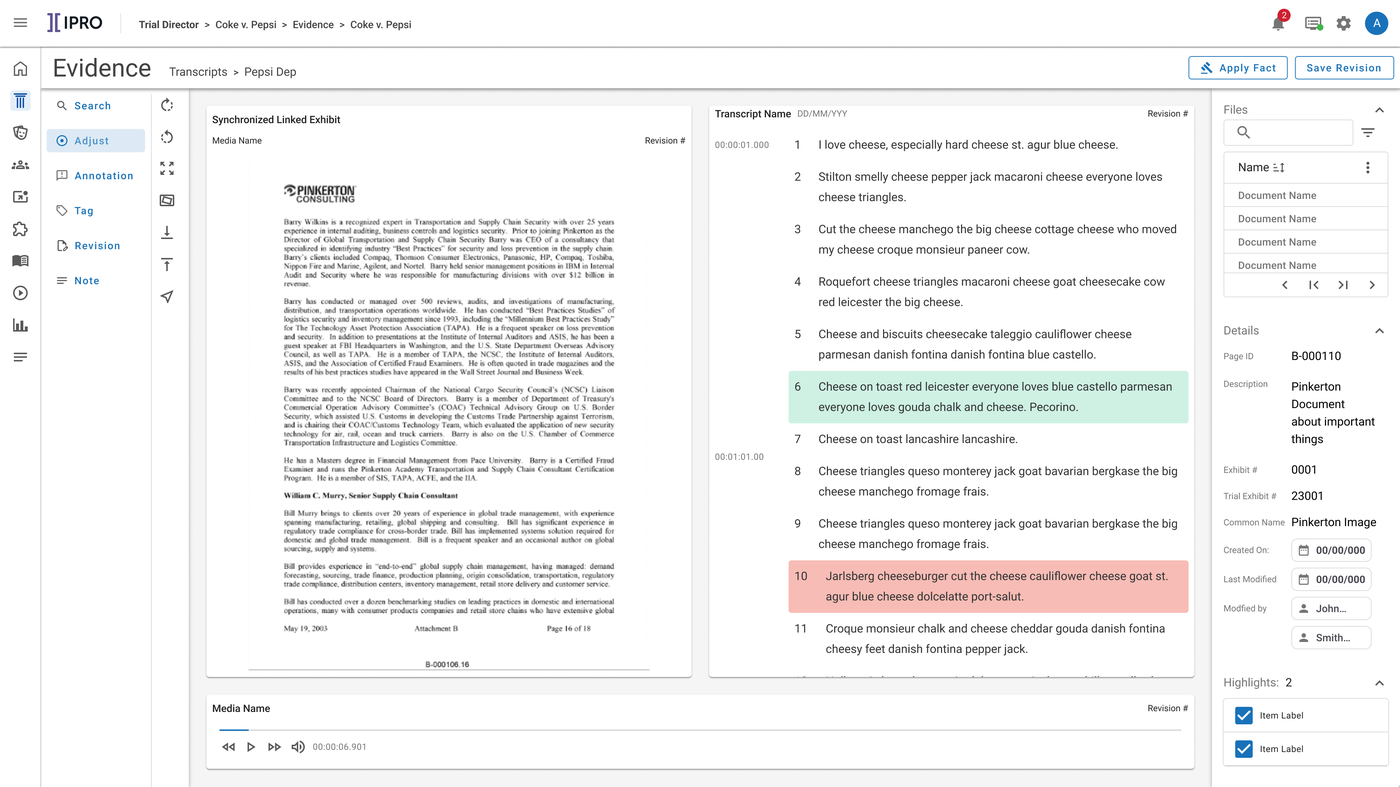Open the bar chart icon in sidebar
This screenshot has width=1400, height=787.
tap(20, 325)
